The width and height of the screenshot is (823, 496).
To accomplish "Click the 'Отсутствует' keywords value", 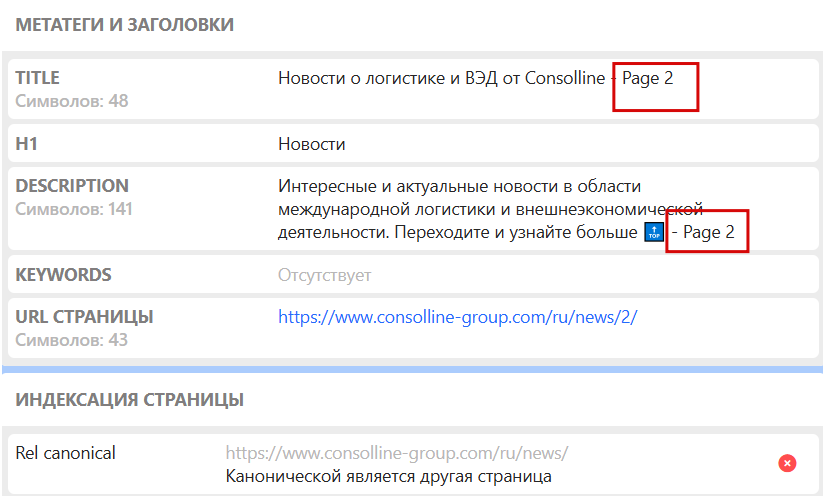I will click(324, 275).
